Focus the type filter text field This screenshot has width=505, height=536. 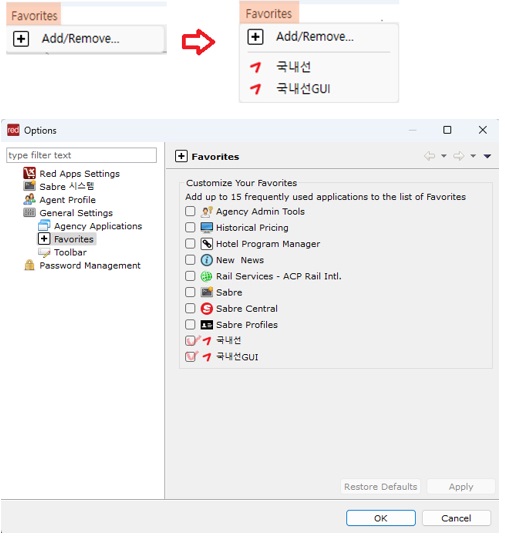81,155
